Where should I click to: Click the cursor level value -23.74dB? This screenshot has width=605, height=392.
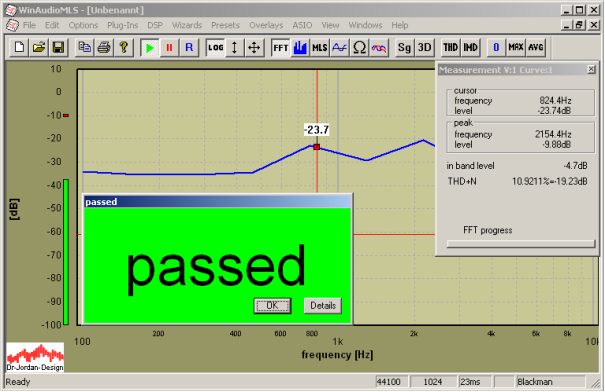[554, 111]
